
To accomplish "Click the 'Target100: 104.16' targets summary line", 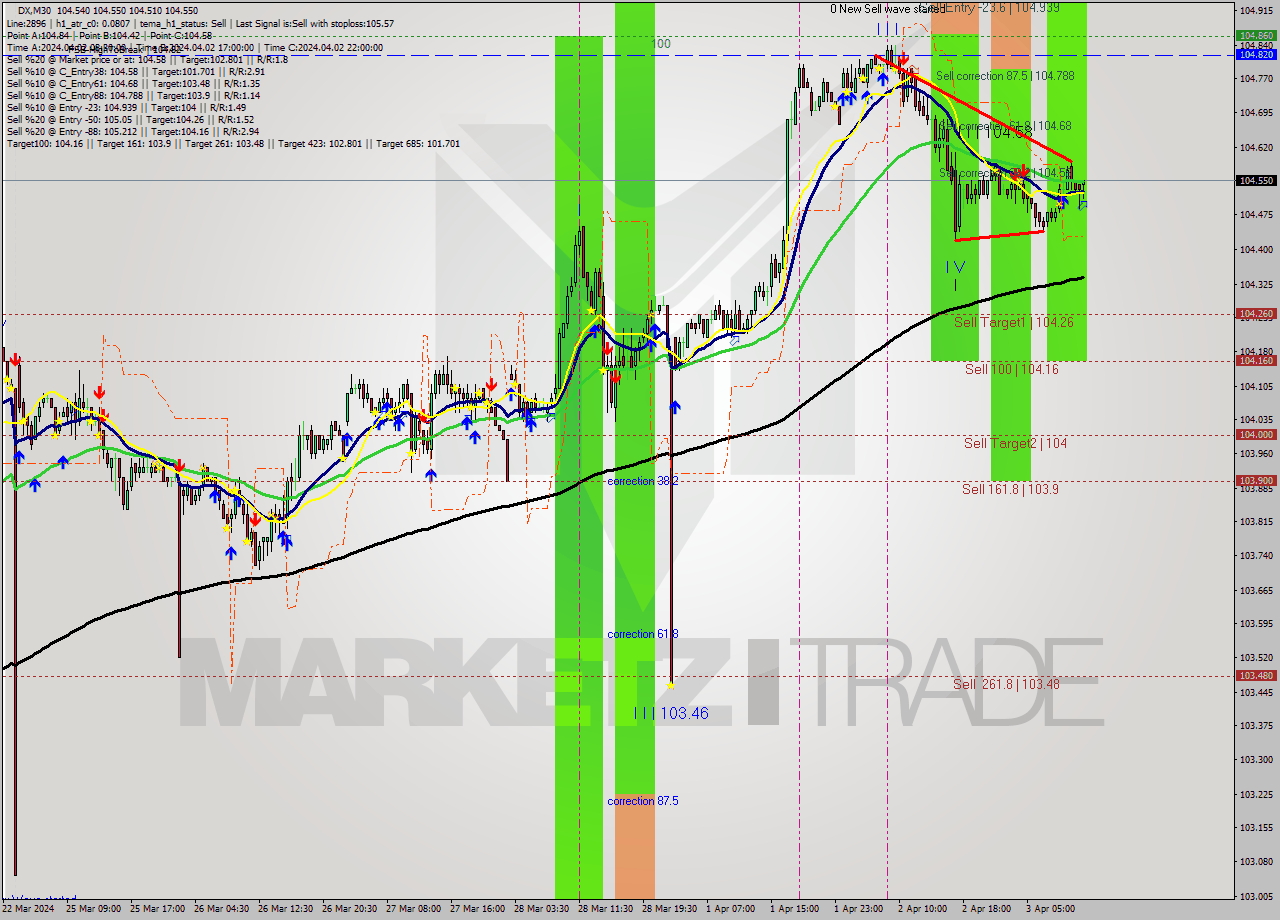I will click(233, 143).
